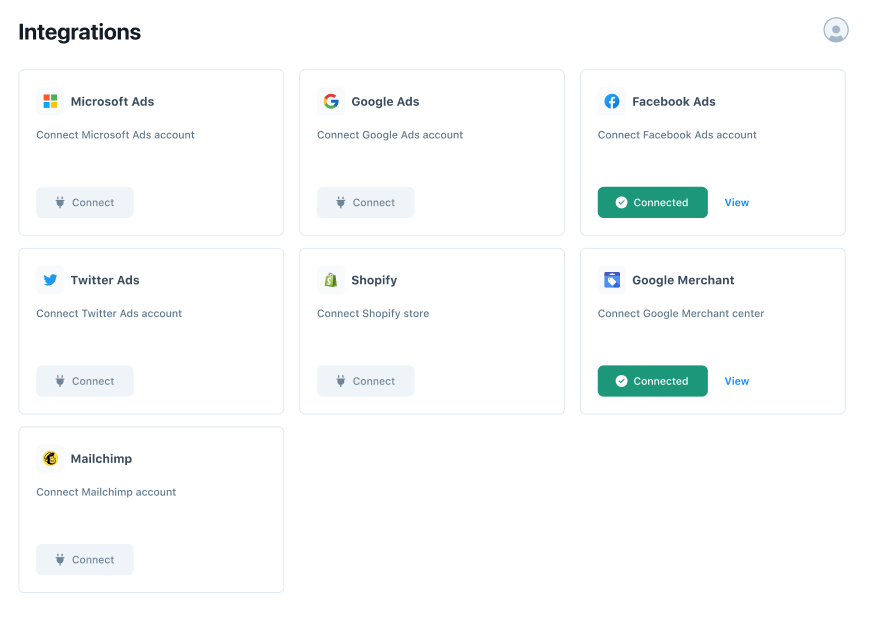This screenshot has width=871, height=639.
Task: Click Connected button for Facebook Ads
Action: pyautogui.click(x=653, y=202)
